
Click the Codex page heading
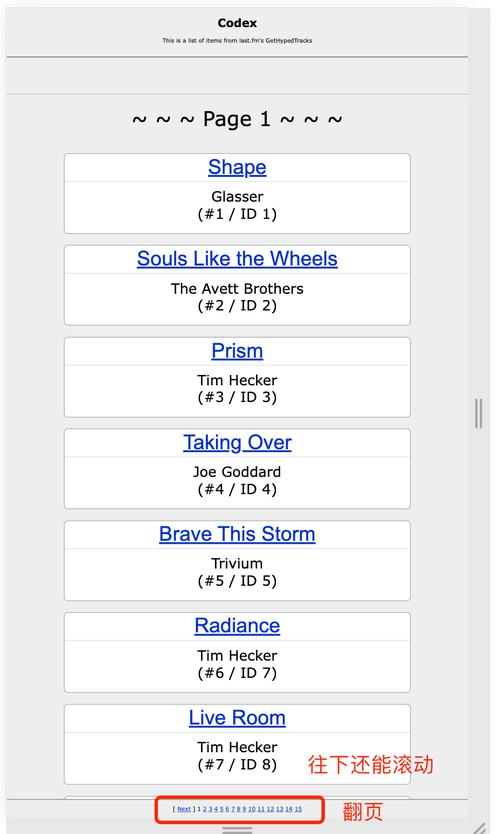(x=237, y=23)
